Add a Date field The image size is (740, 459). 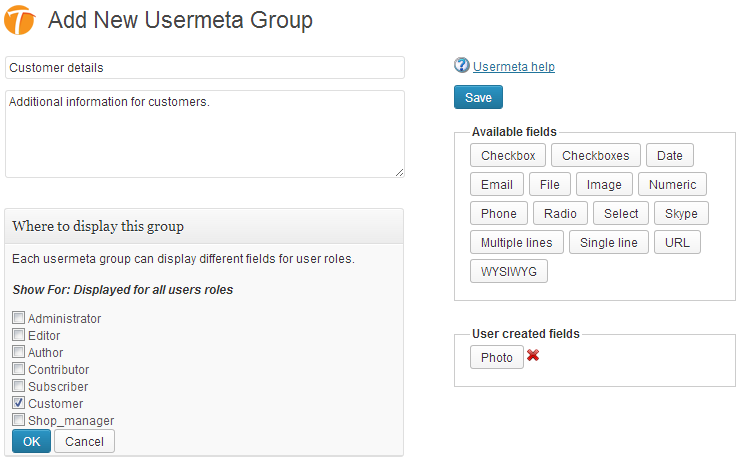[670, 155]
